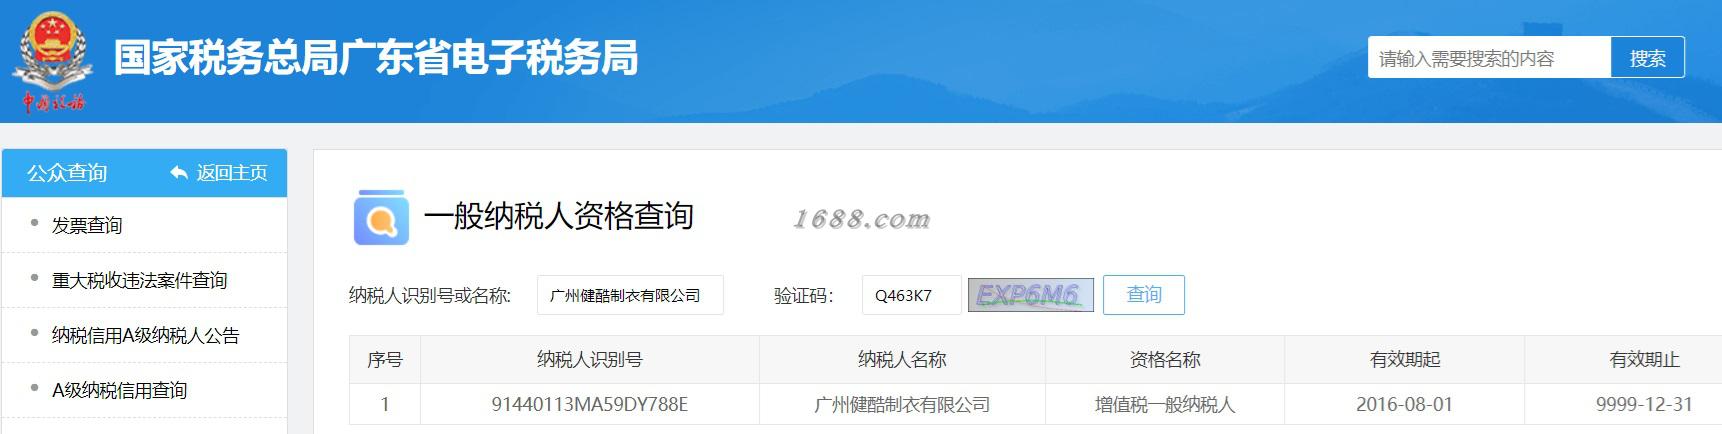Click the 公众查询 panel header

(144, 173)
